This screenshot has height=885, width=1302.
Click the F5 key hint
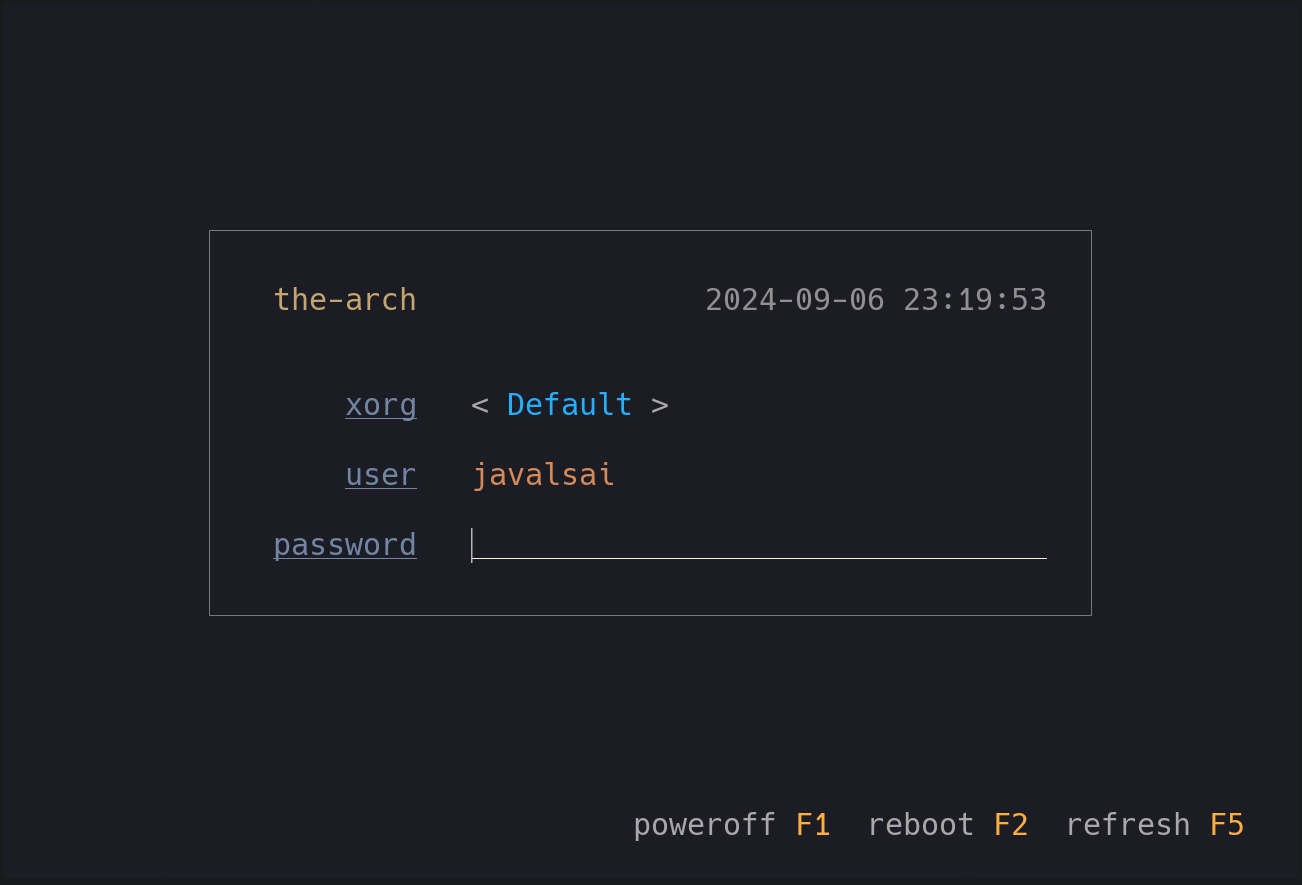tap(1227, 825)
